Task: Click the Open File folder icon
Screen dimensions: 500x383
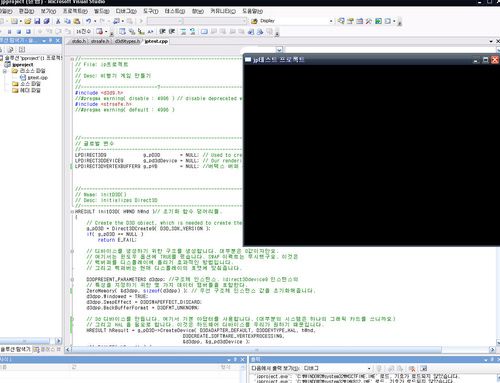Action: tap(28, 21)
